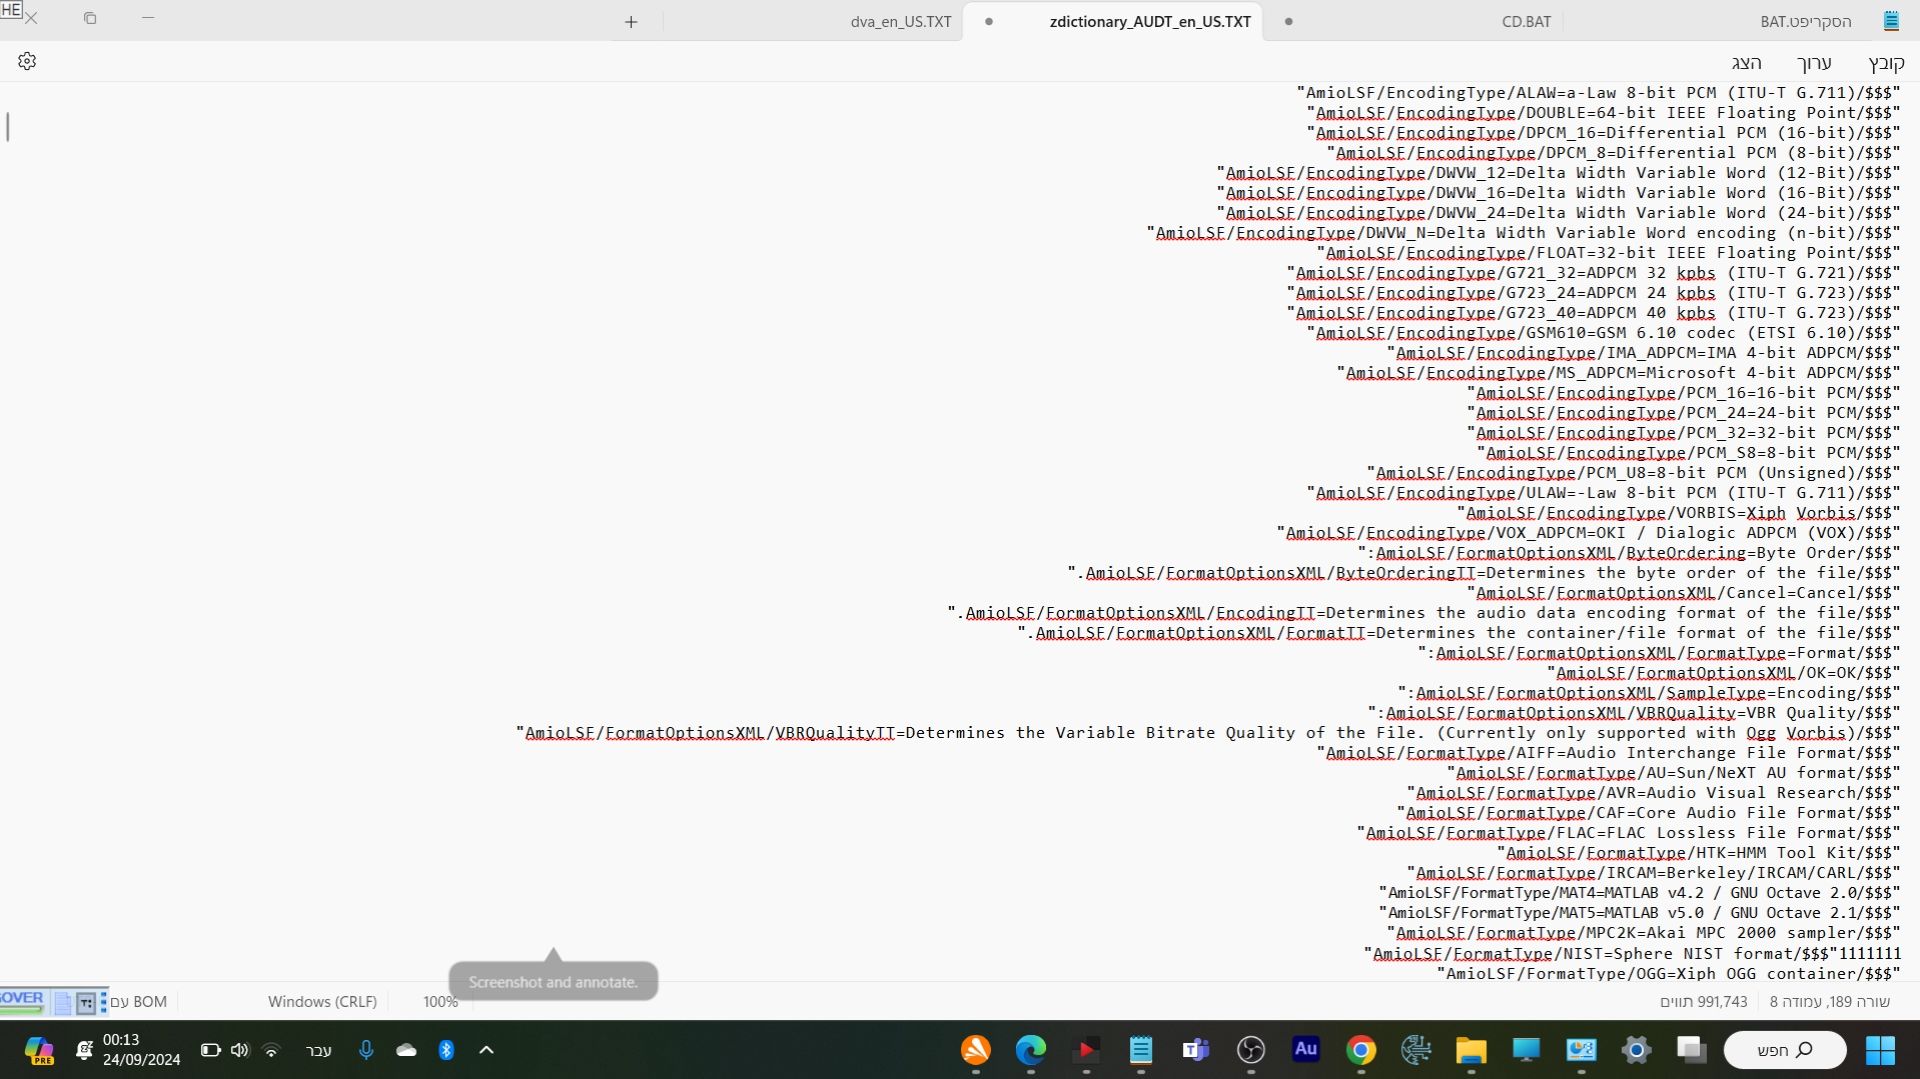
Task: Click the unsaved dot on zdictionary tab
Action: pos(989,22)
